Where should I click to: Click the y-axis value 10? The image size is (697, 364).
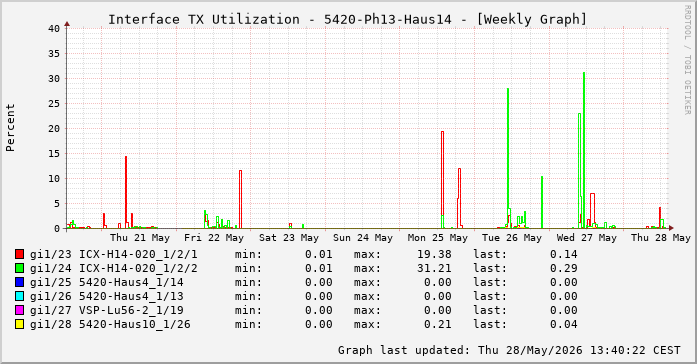(54, 179)
